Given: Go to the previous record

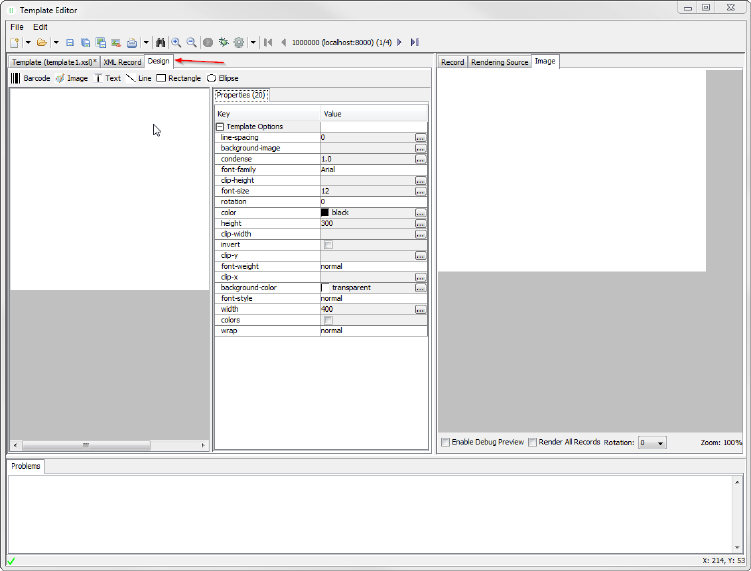Looking at the screenshot, I should tap(284, 43).
